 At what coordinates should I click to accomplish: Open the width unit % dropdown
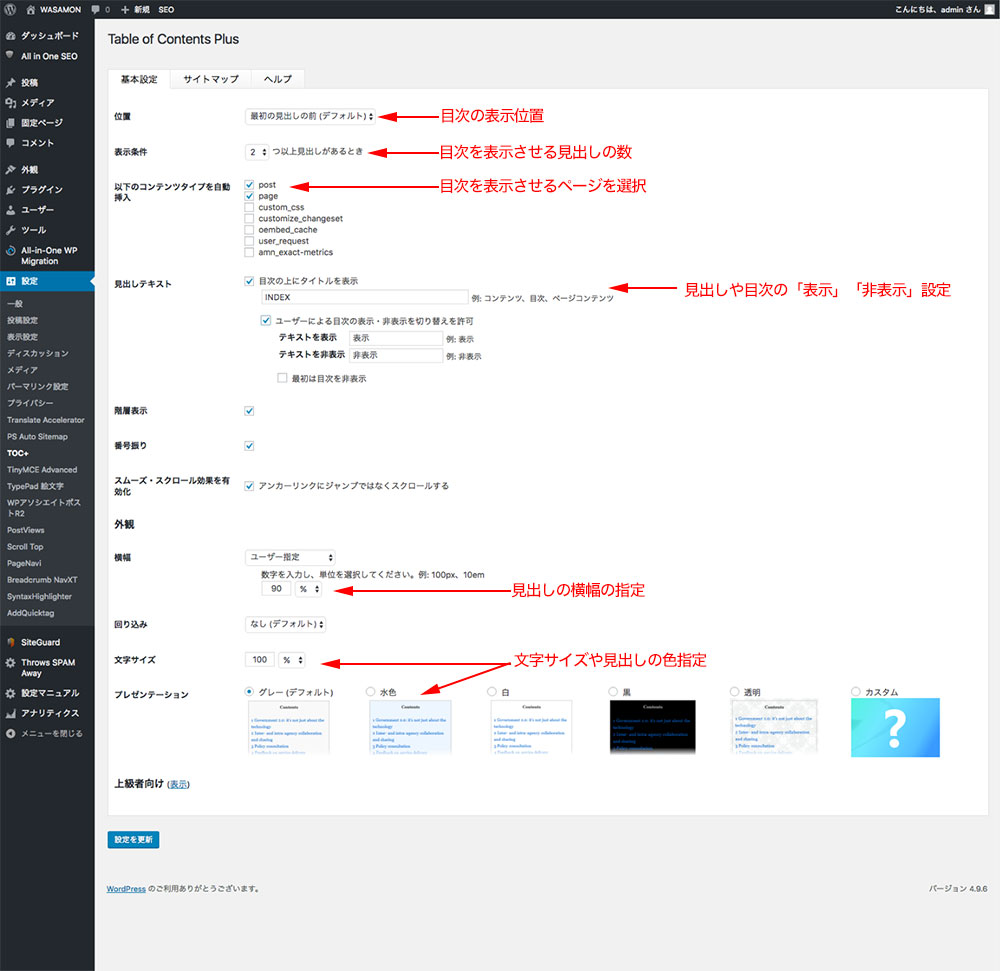point(308,588)
